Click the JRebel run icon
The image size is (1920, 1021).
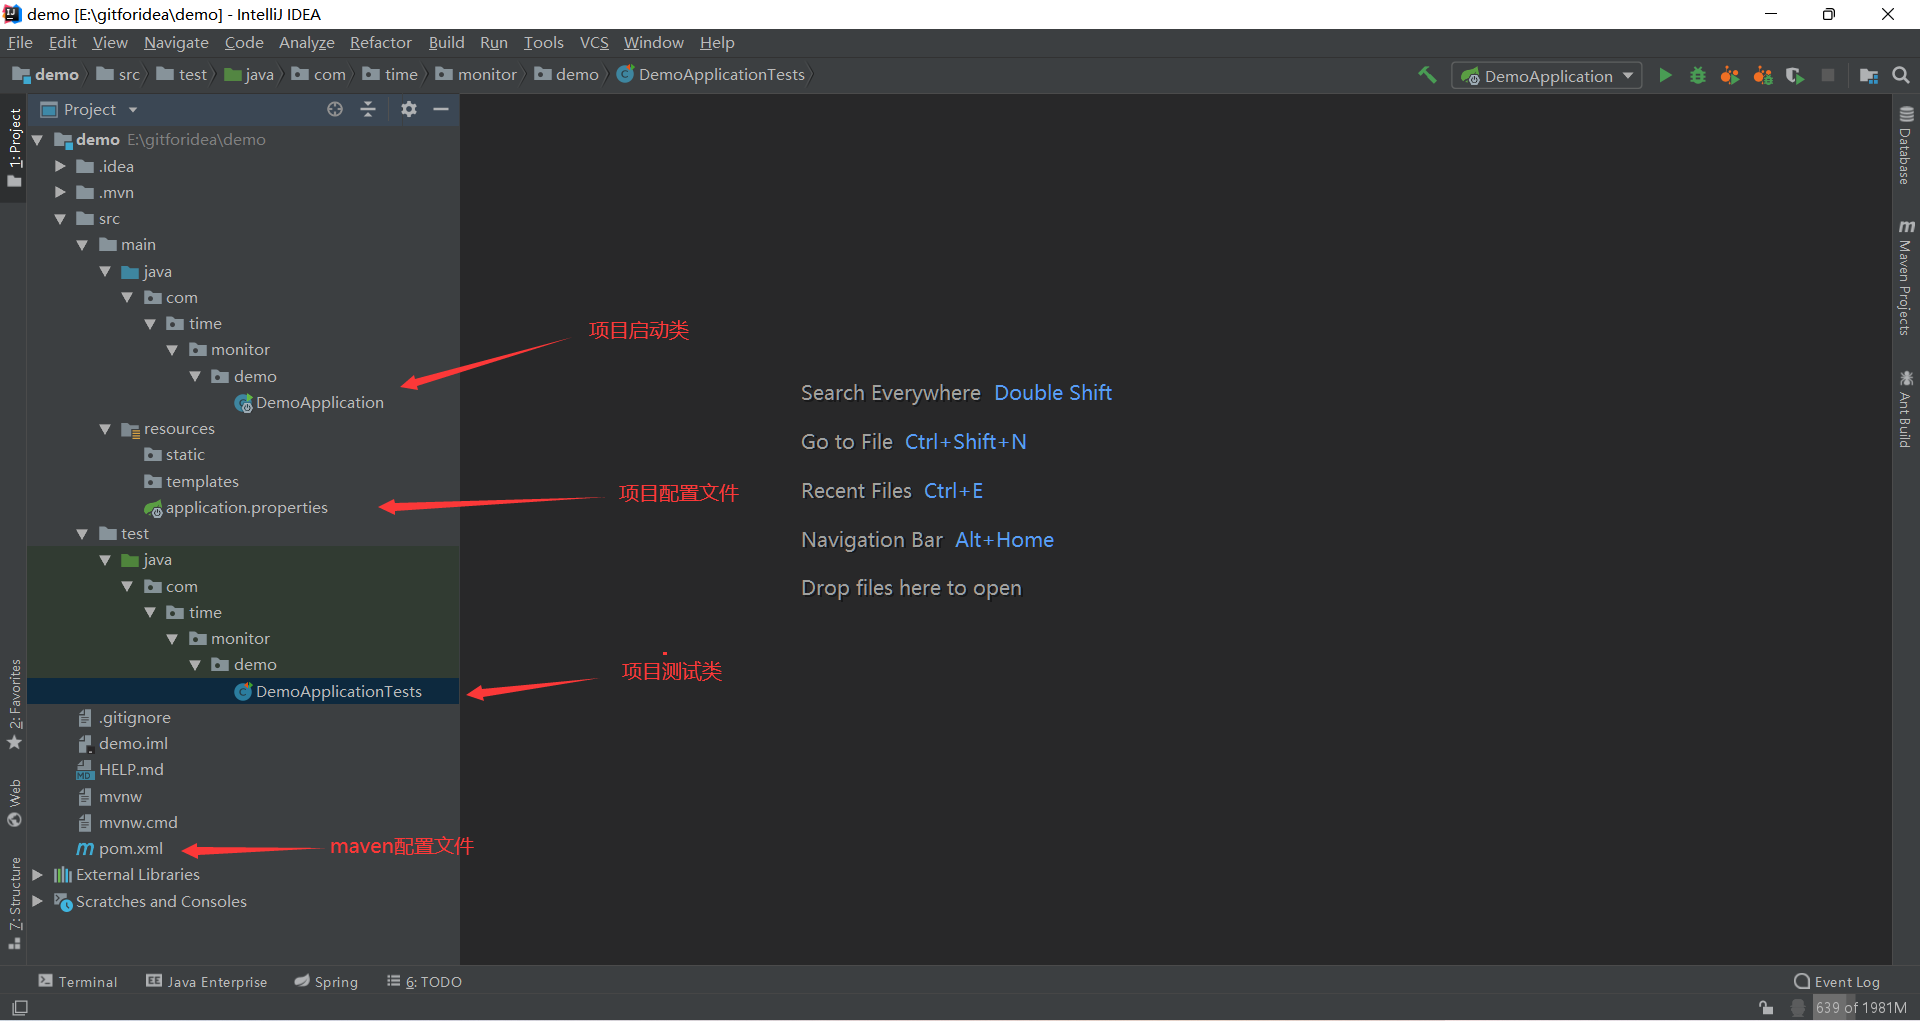(x=1730, y=75)
